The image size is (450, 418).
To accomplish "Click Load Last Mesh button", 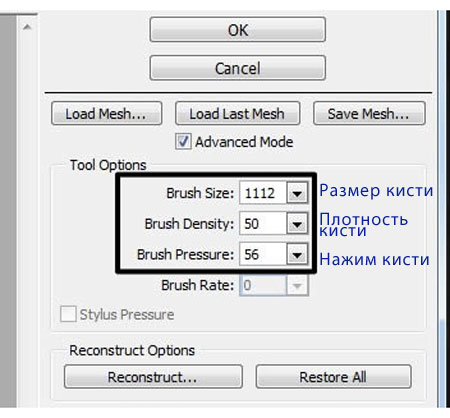I will tap(237, 114).
